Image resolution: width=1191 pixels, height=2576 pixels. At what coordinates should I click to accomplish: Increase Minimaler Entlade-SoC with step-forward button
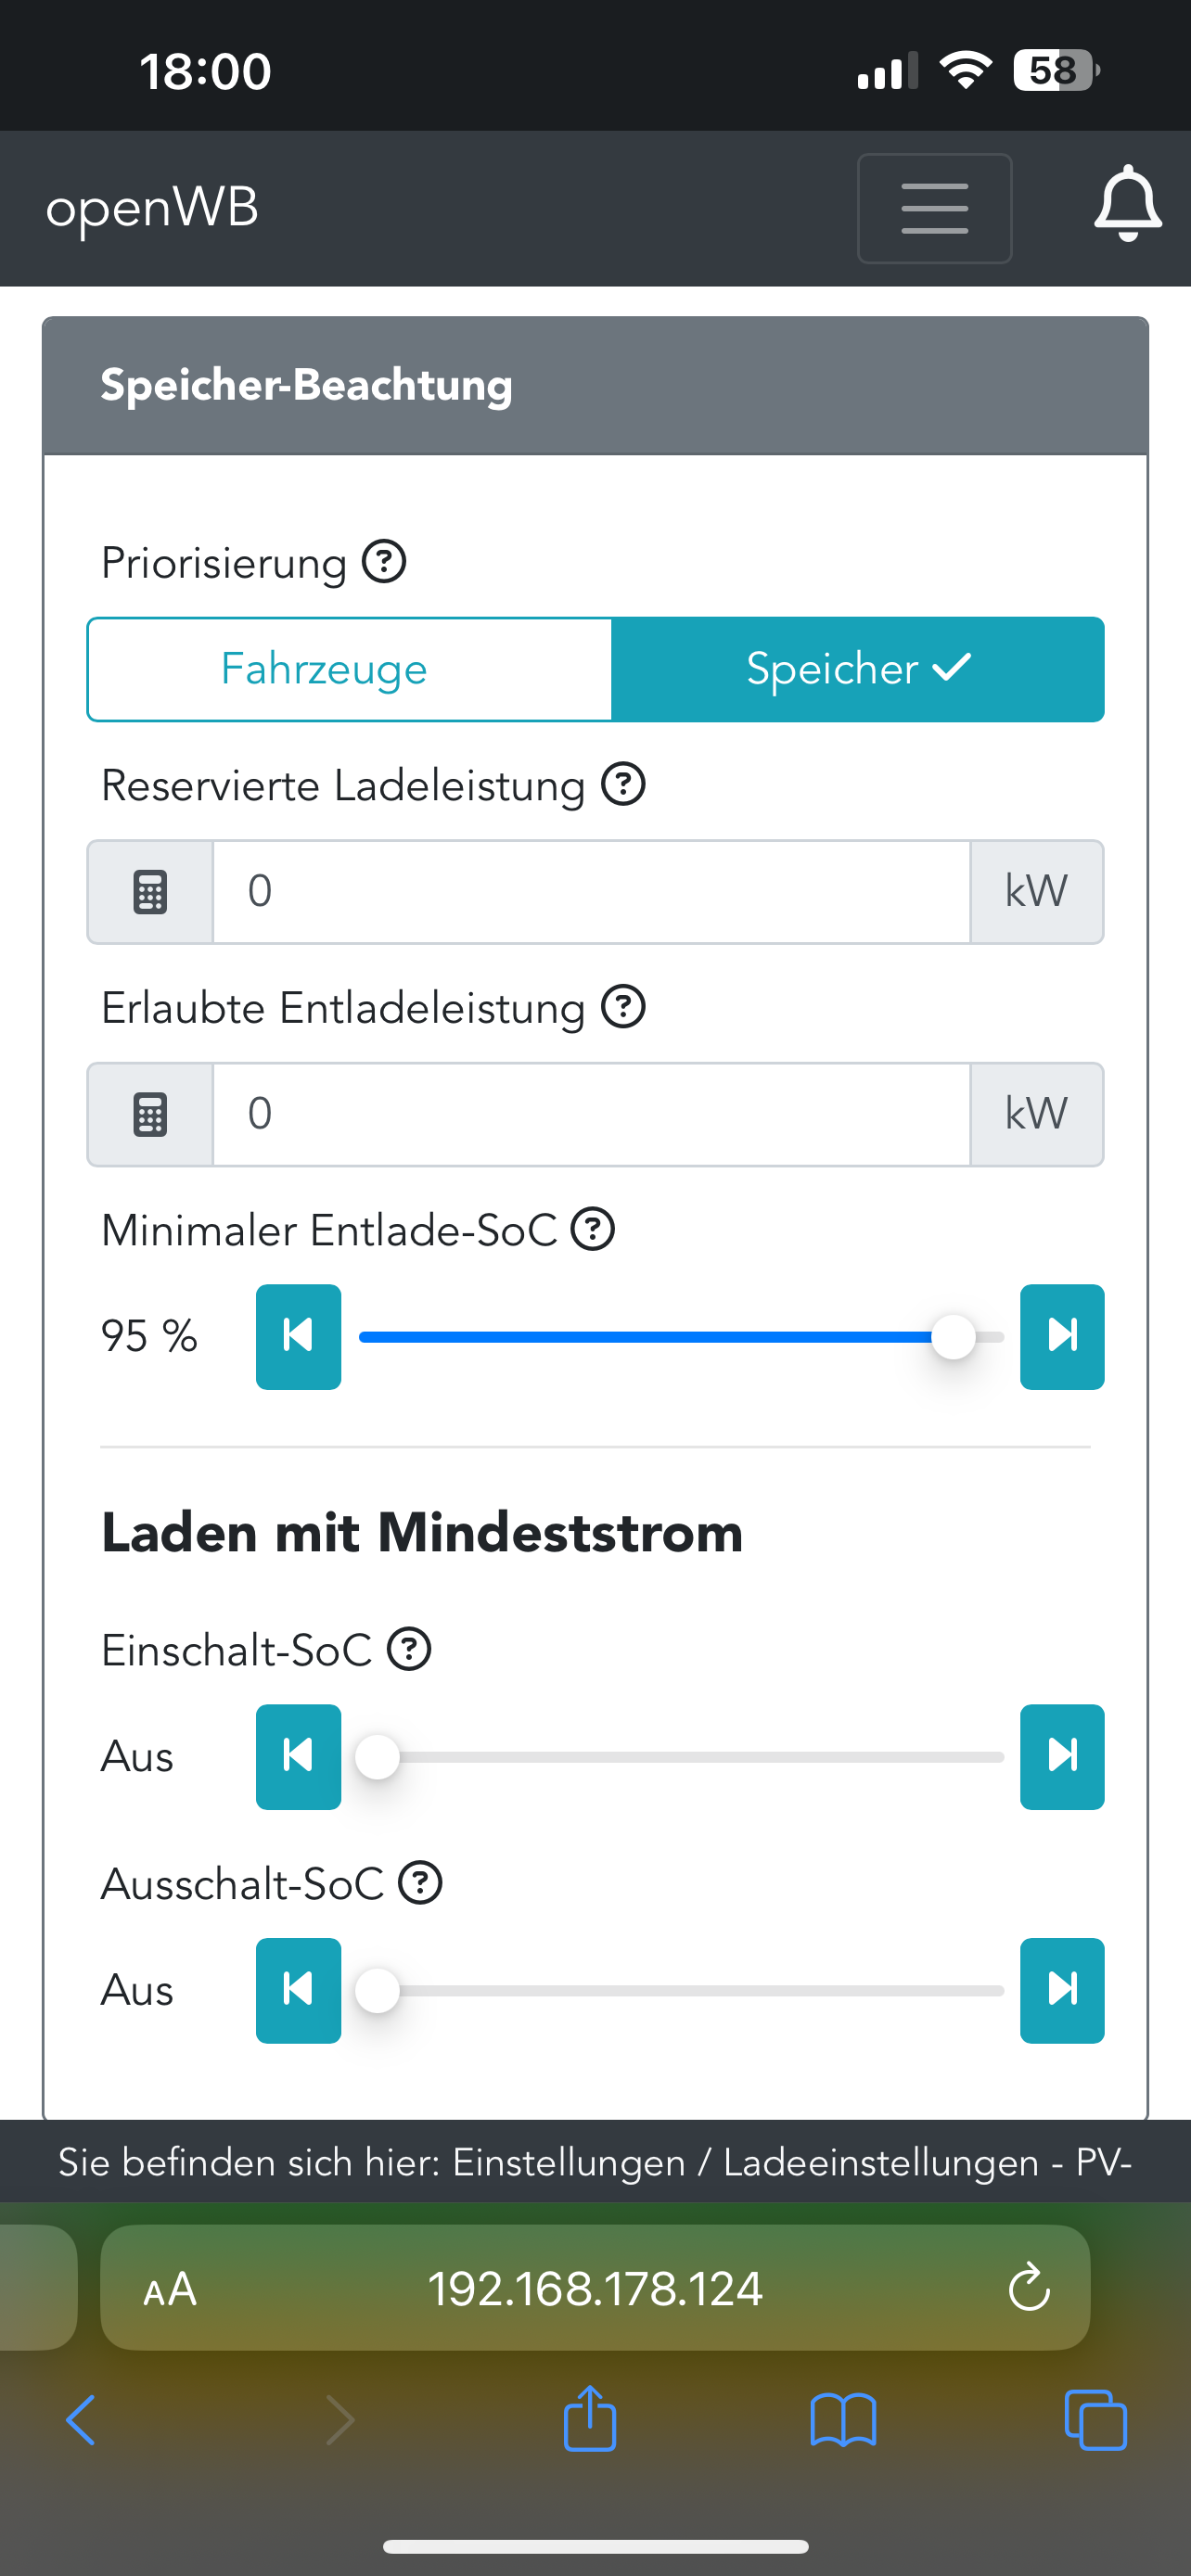tap(1061, 1336)
